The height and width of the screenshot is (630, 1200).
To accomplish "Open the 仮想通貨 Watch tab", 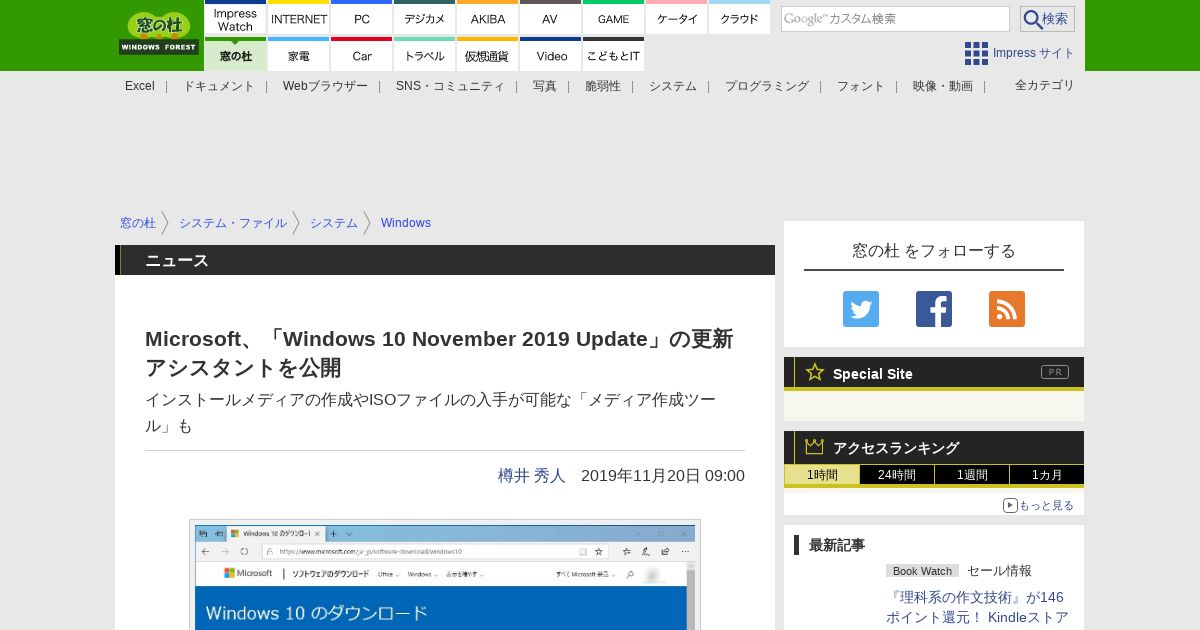I will click(x=488, y=55).
